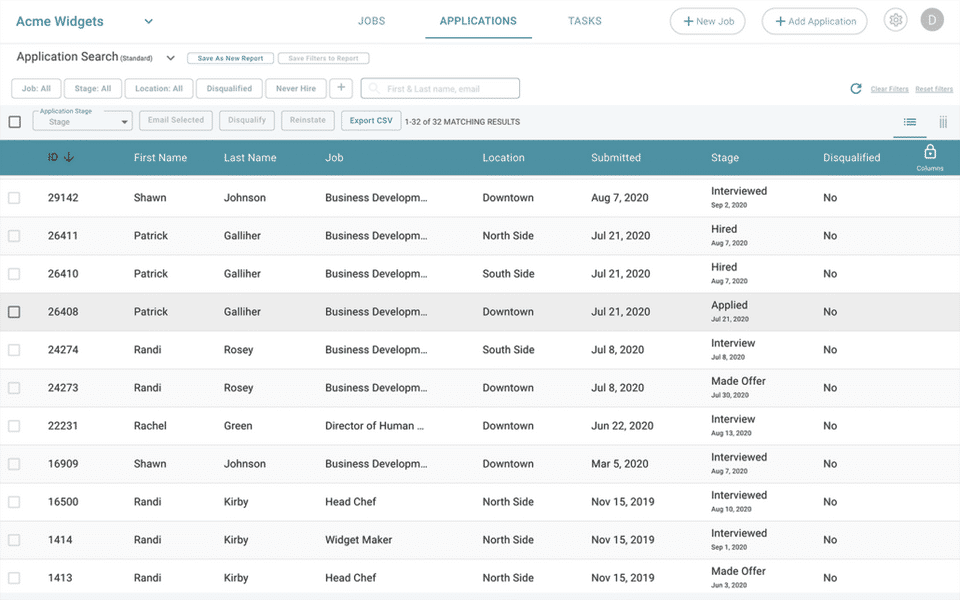Check the row for application 26410
Viewport: 960px width, 600px height.
(x=14, y=274)
